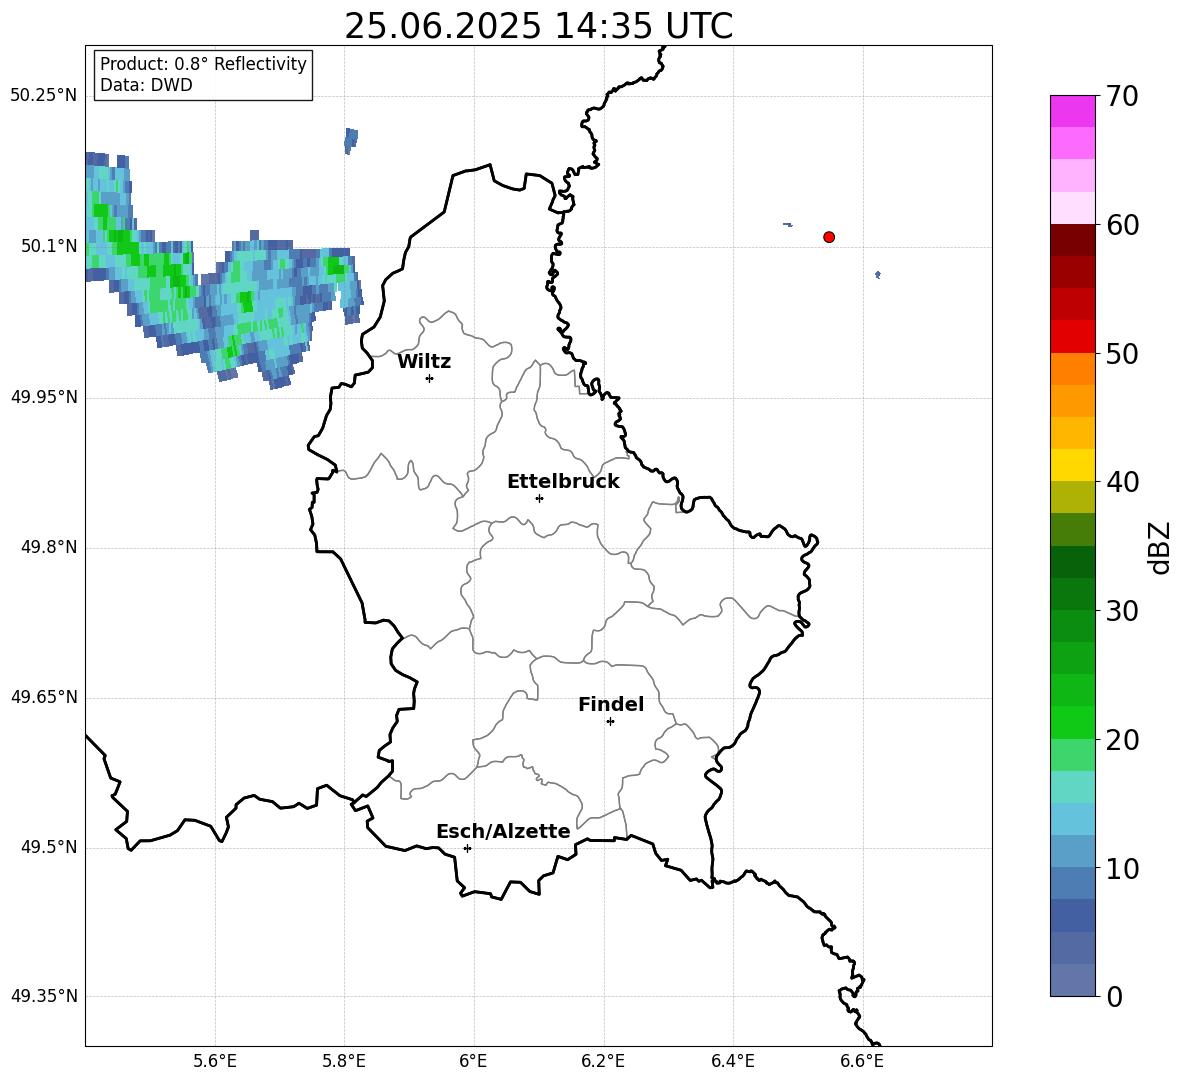This screenshot has width=1184, height=1081.
Task: Click colorbar tick label 60
Action: click(x=1122, y=225)
